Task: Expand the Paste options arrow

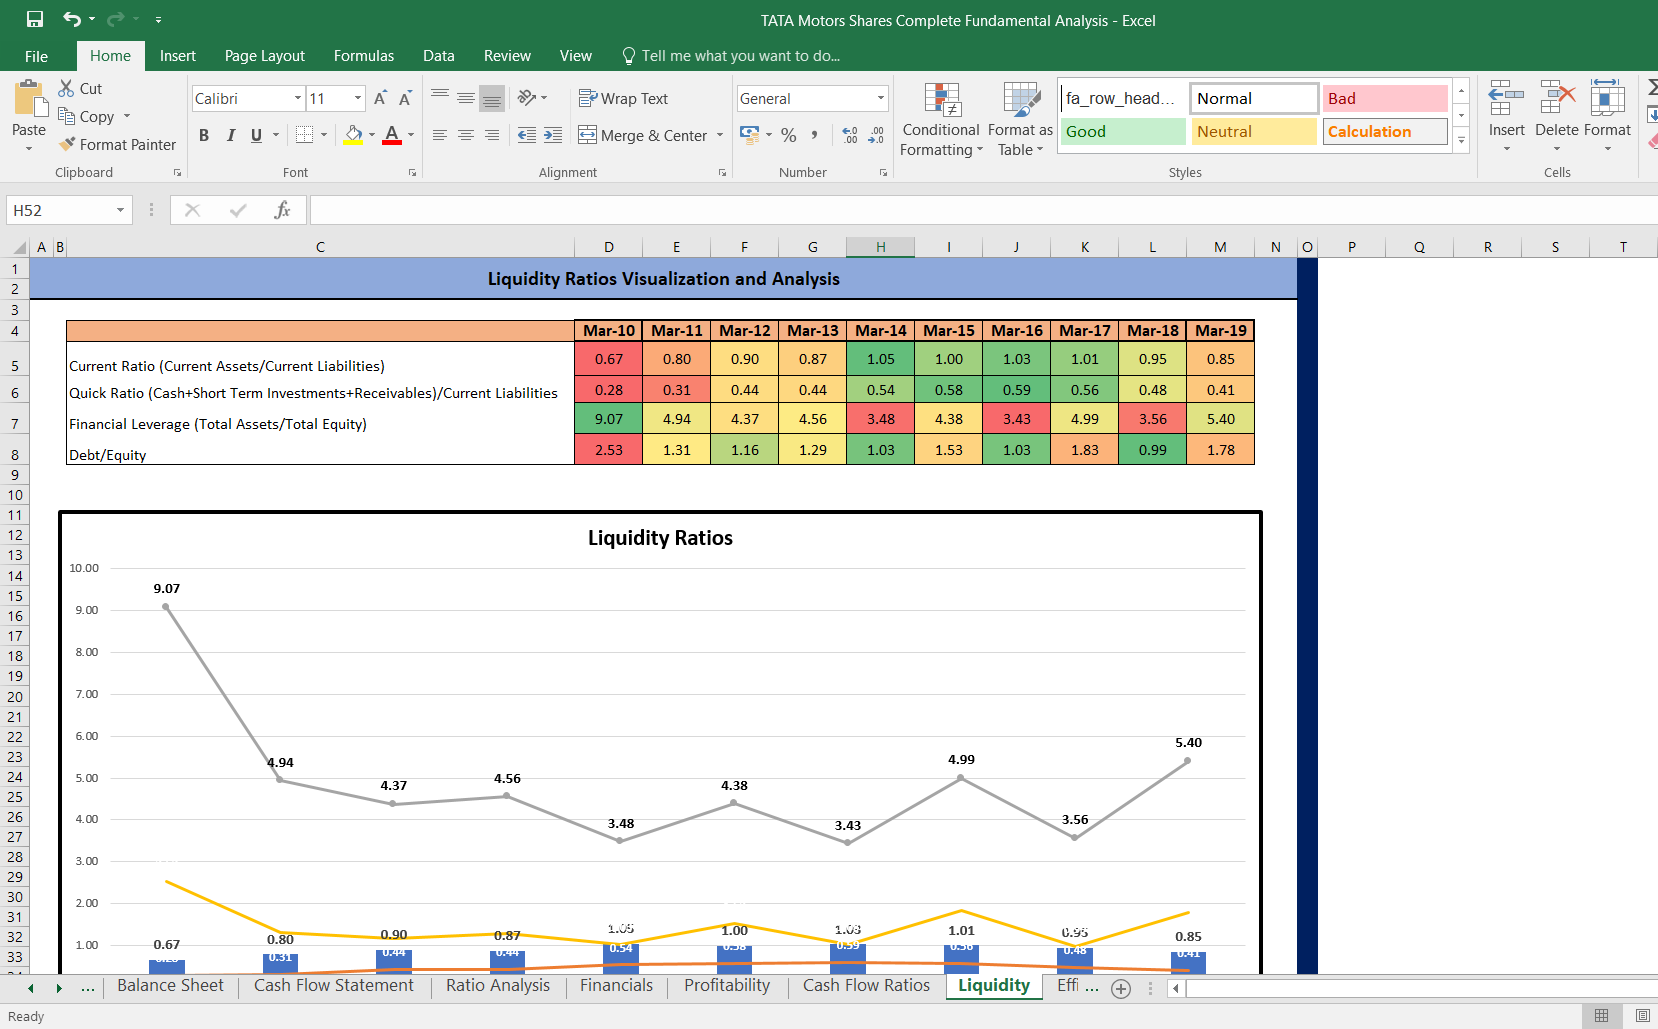Action: [29, 149]
